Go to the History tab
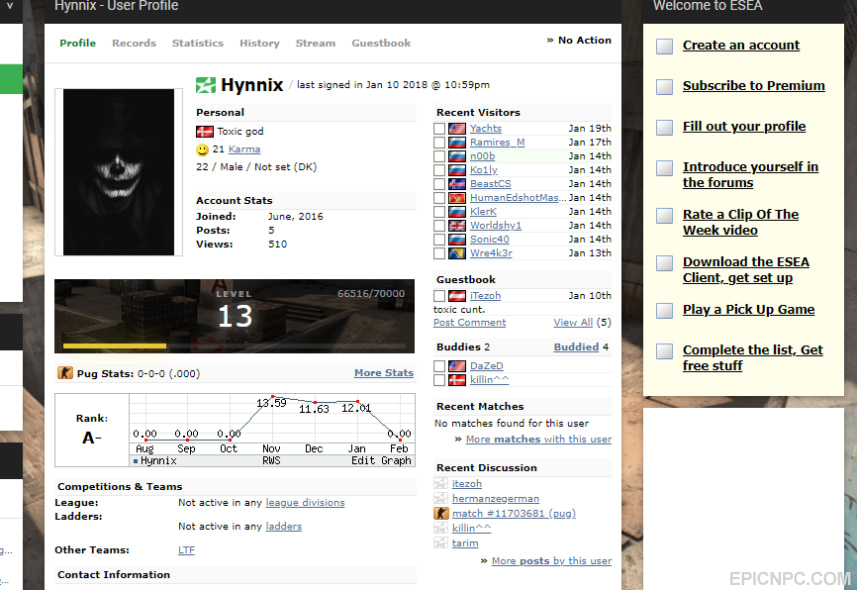 259,43
